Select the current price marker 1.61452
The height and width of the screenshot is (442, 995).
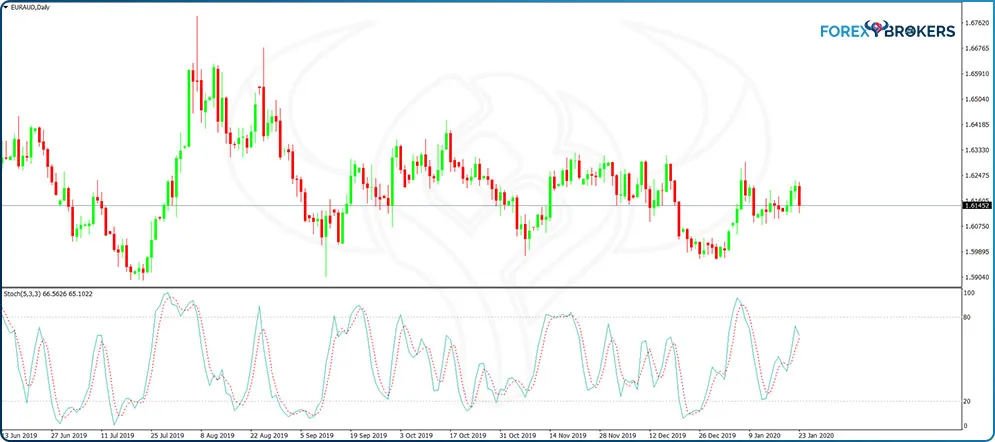tap(975, 205)
